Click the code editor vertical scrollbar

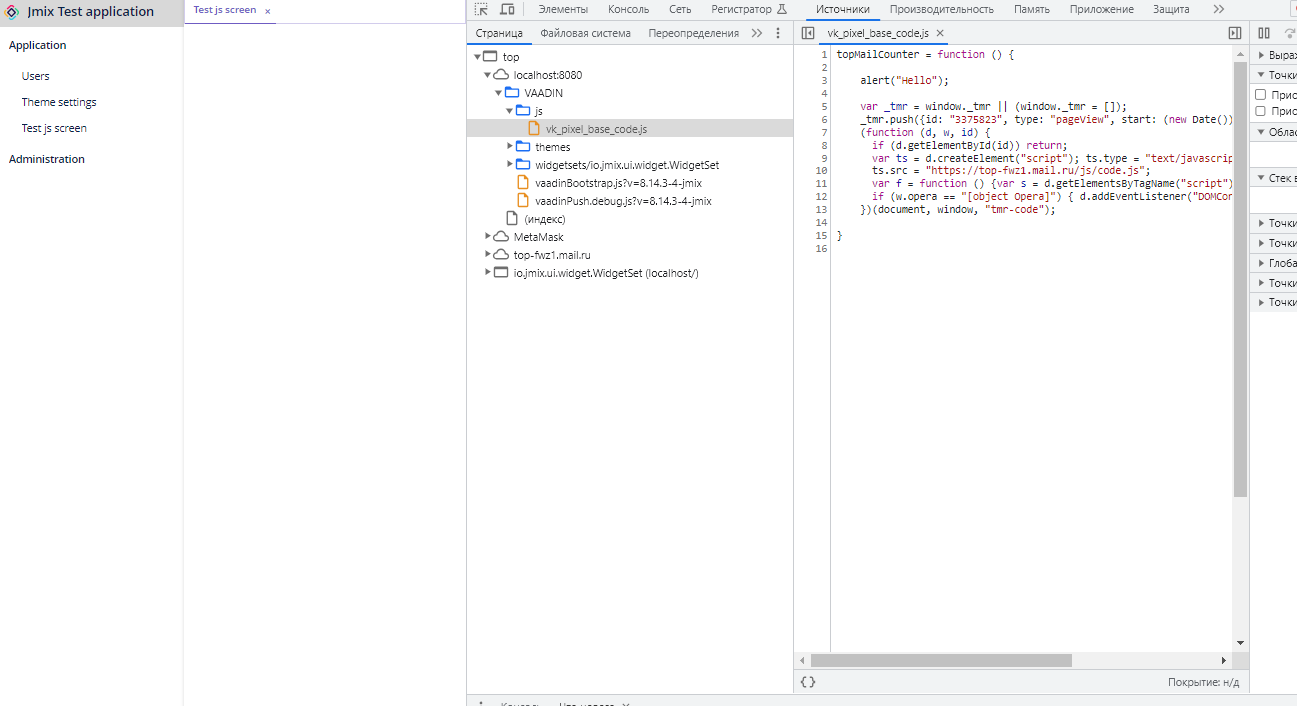[1240, 277]
